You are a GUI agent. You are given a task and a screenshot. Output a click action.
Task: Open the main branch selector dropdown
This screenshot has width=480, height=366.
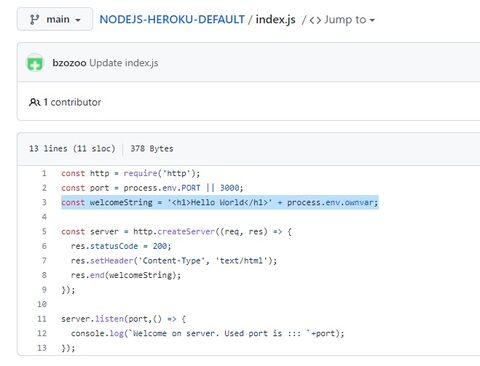point(55,19)
